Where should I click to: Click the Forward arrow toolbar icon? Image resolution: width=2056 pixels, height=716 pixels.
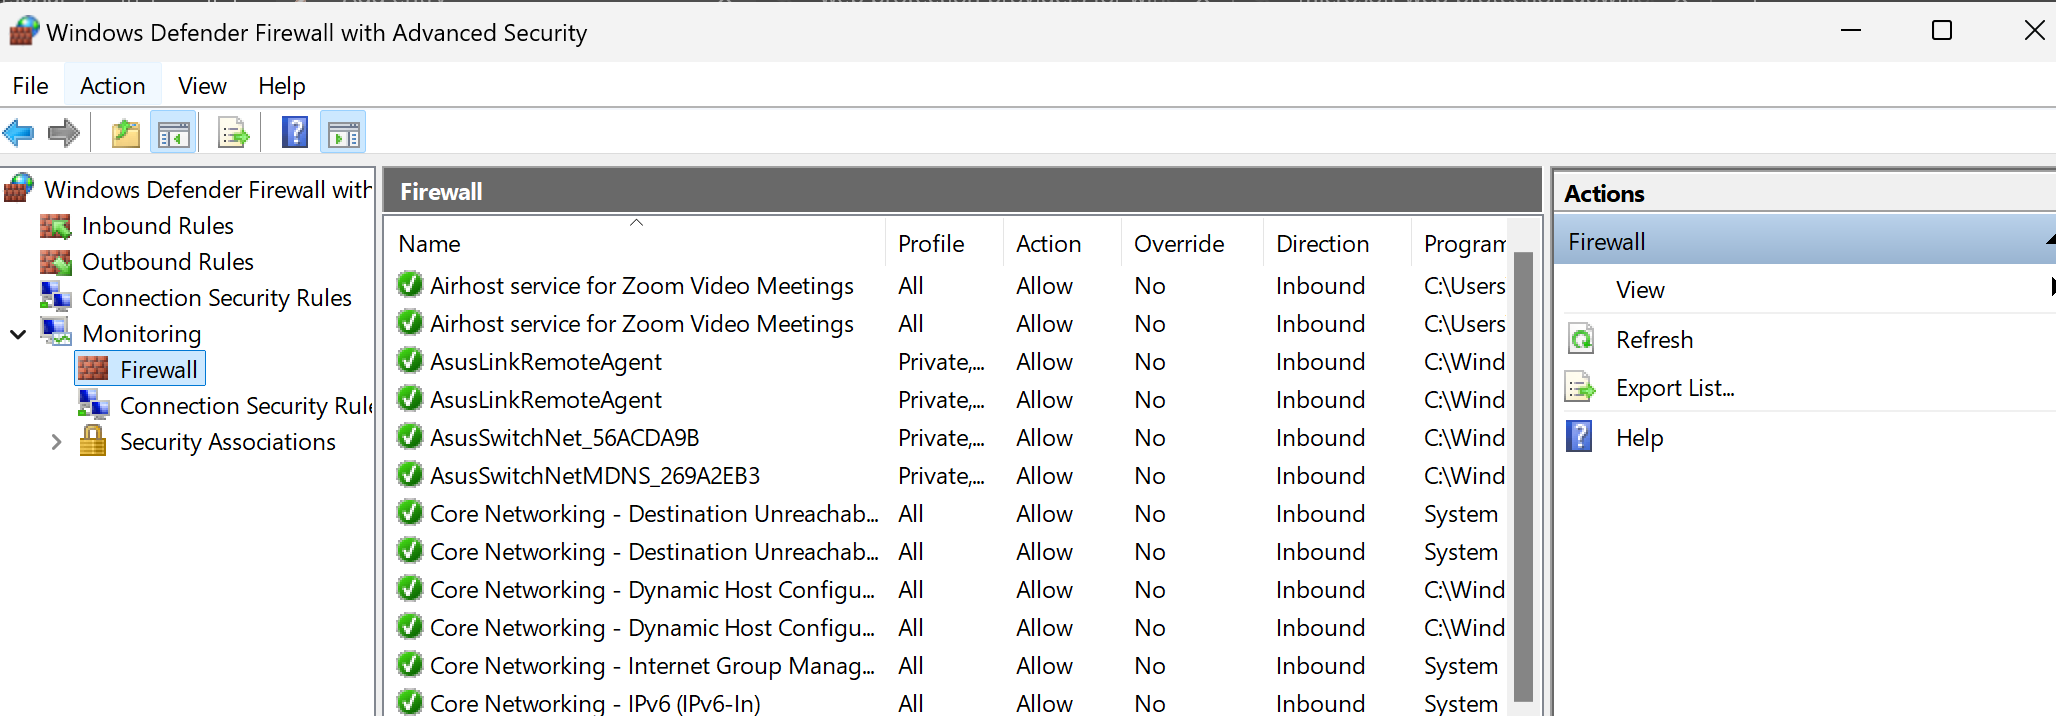(x=64, y=132)
